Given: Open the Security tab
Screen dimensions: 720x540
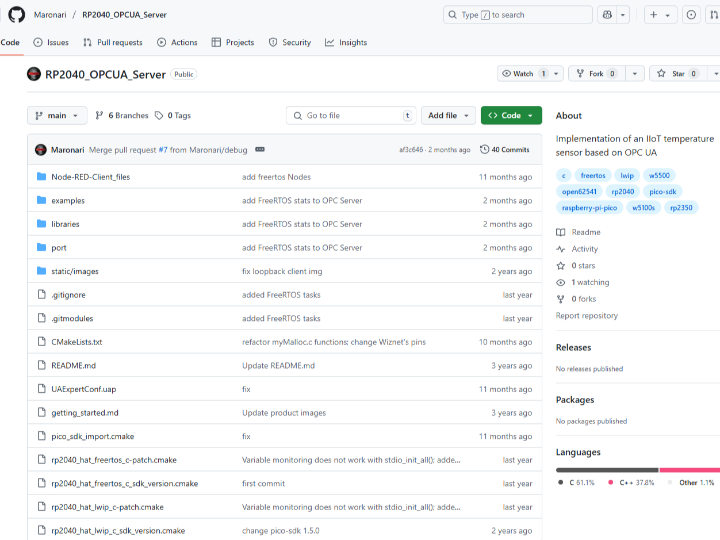Looking at the screenshot, I should click(290, 42).
